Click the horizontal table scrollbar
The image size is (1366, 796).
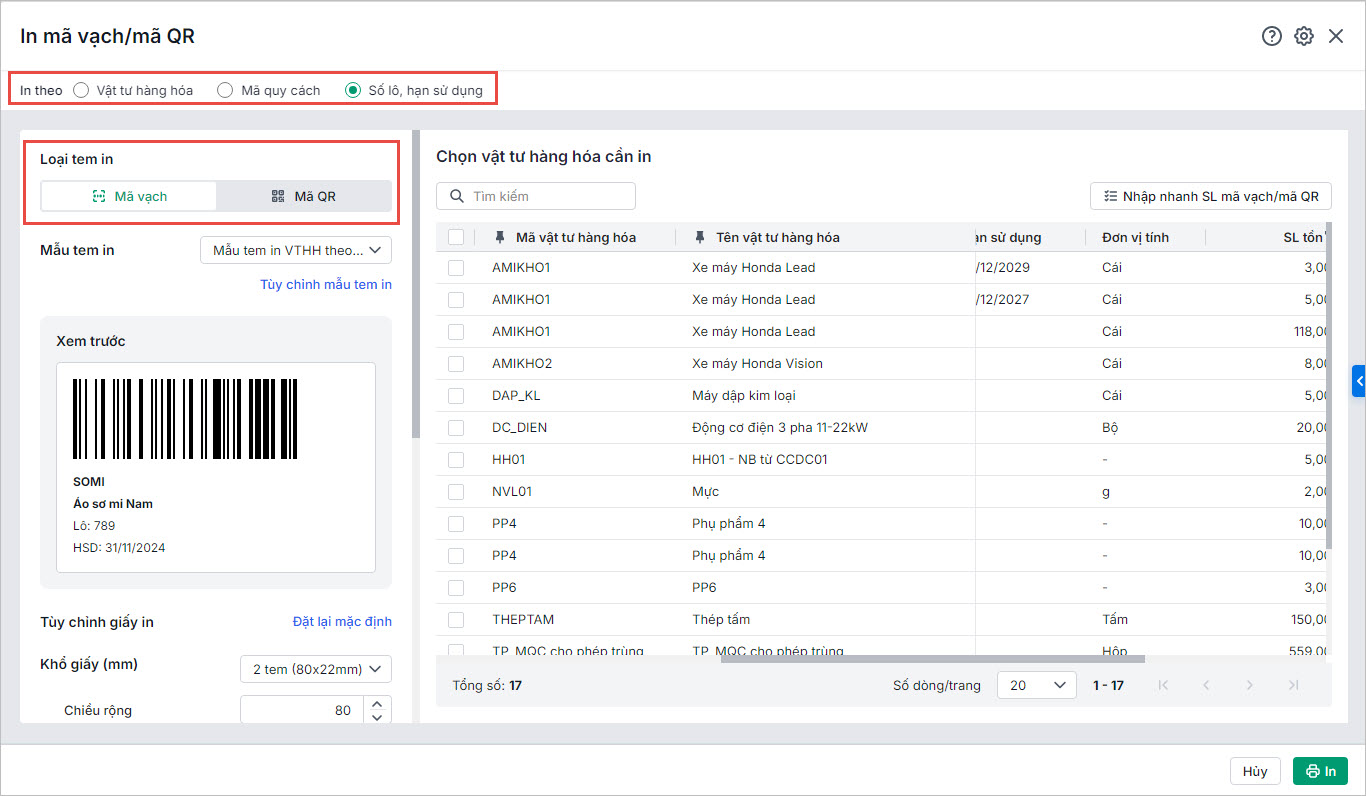pyautogui.click(x=932, y=659)
